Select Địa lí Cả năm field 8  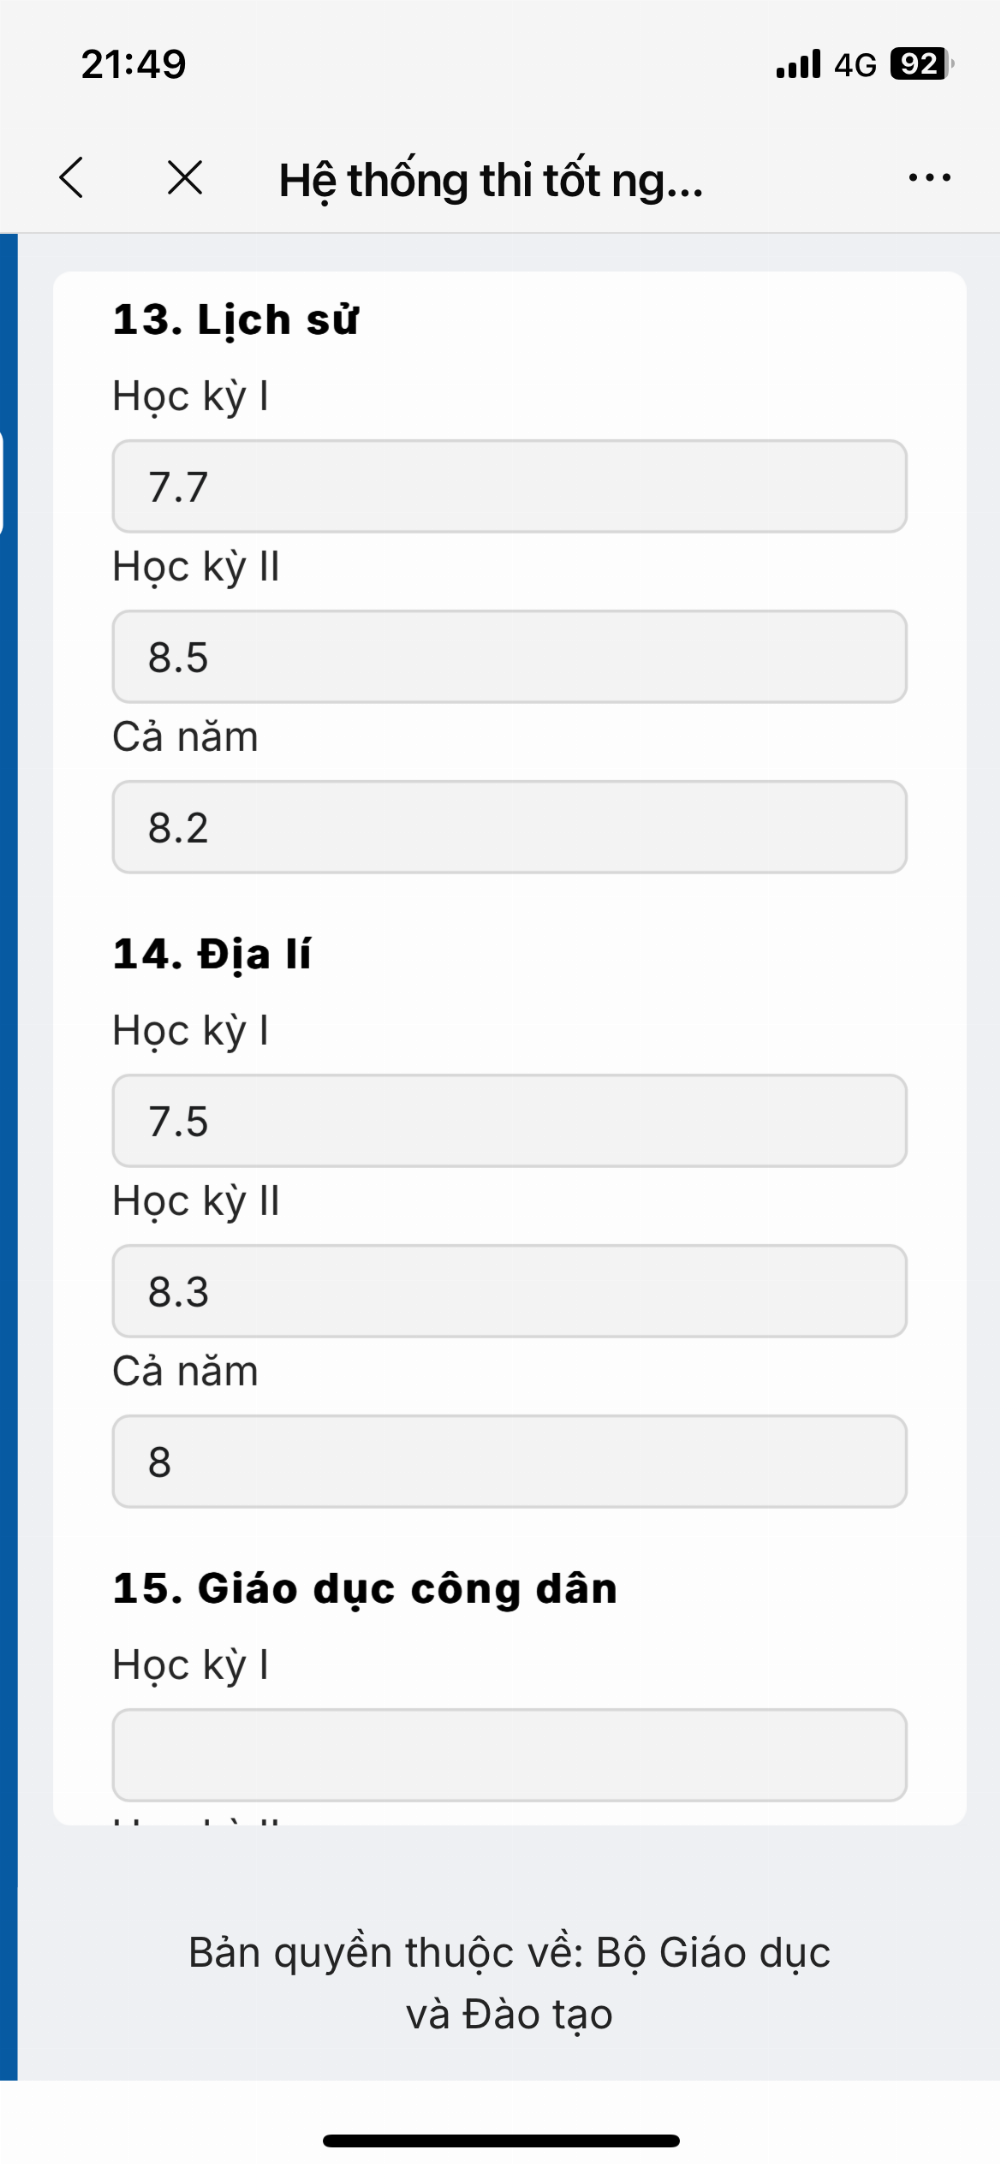click(x=509, y=1461)
